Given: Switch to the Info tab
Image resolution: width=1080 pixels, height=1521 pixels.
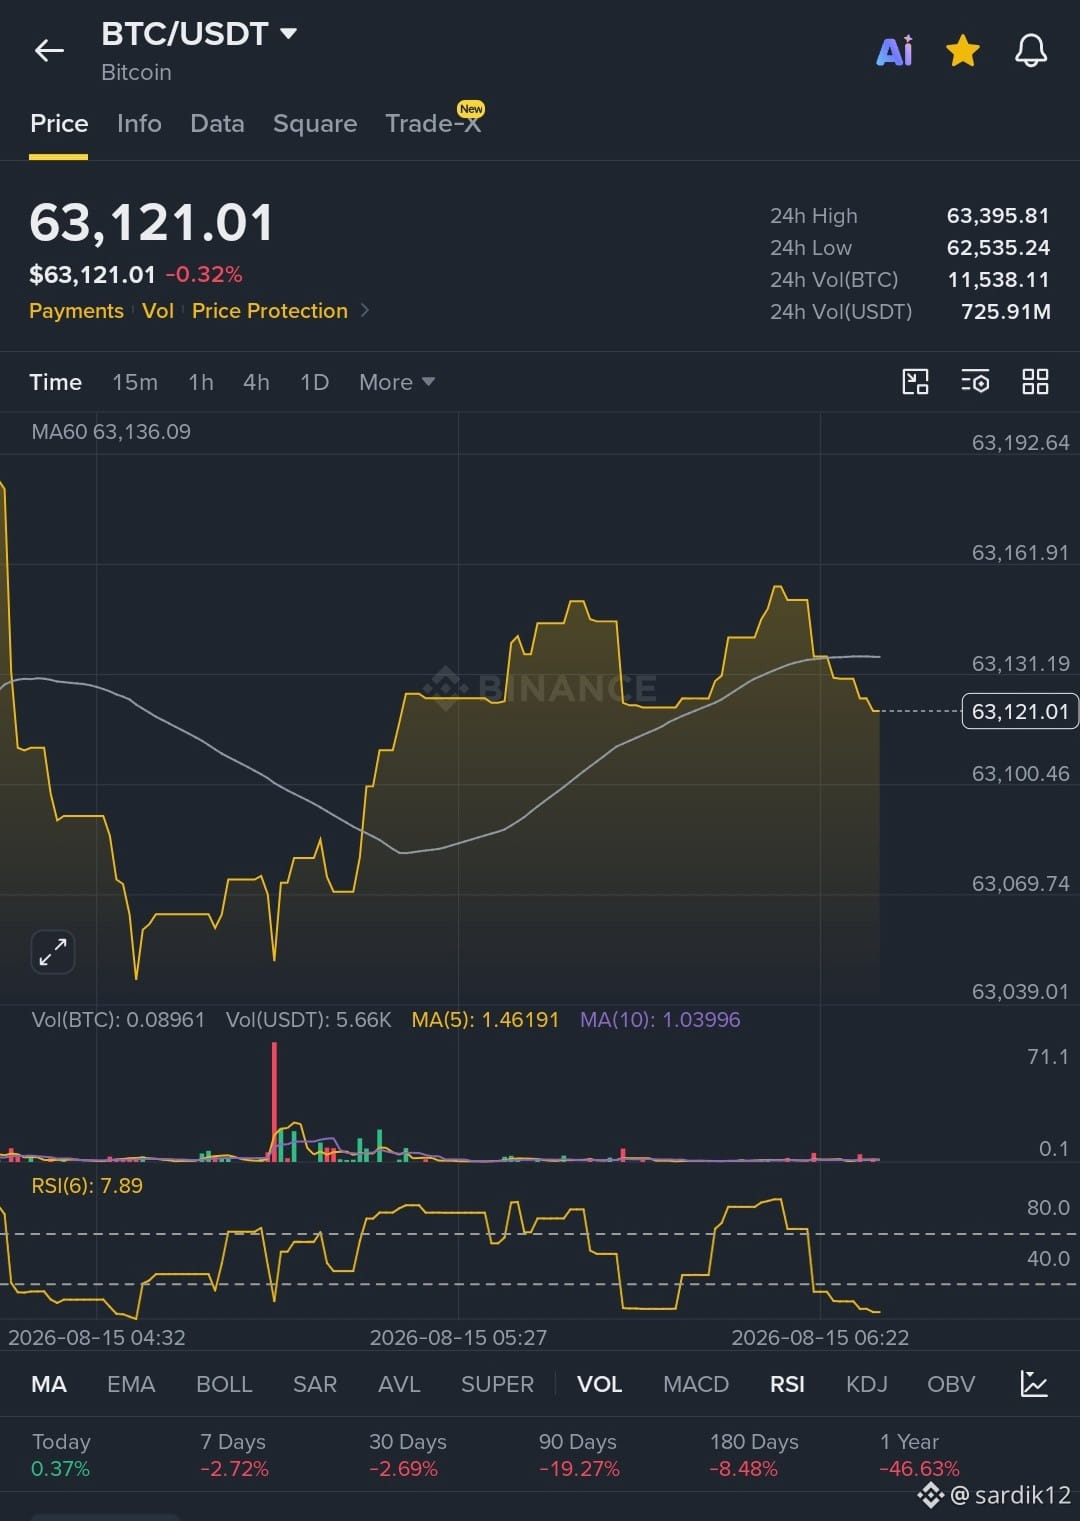Looking at the screenshot, I should (139, 123).
